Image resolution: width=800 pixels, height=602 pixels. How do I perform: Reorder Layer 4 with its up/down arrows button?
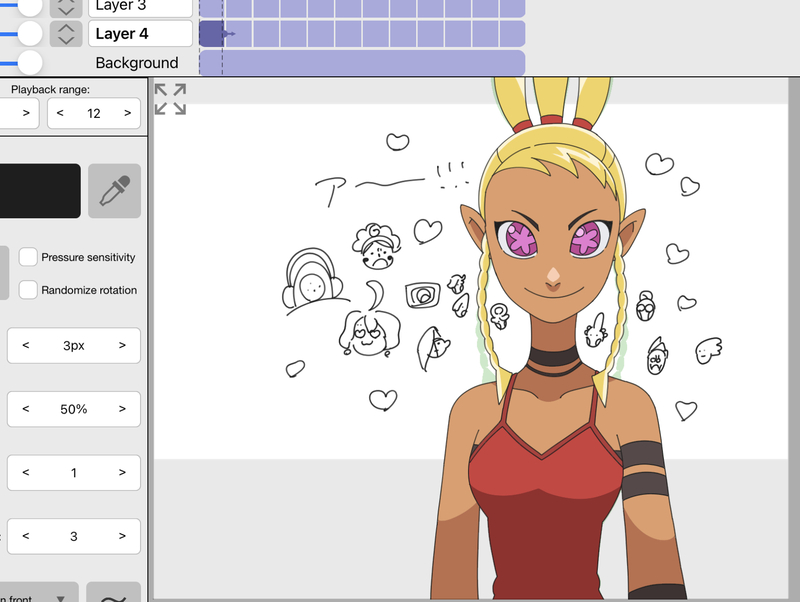tap(66, 34)
